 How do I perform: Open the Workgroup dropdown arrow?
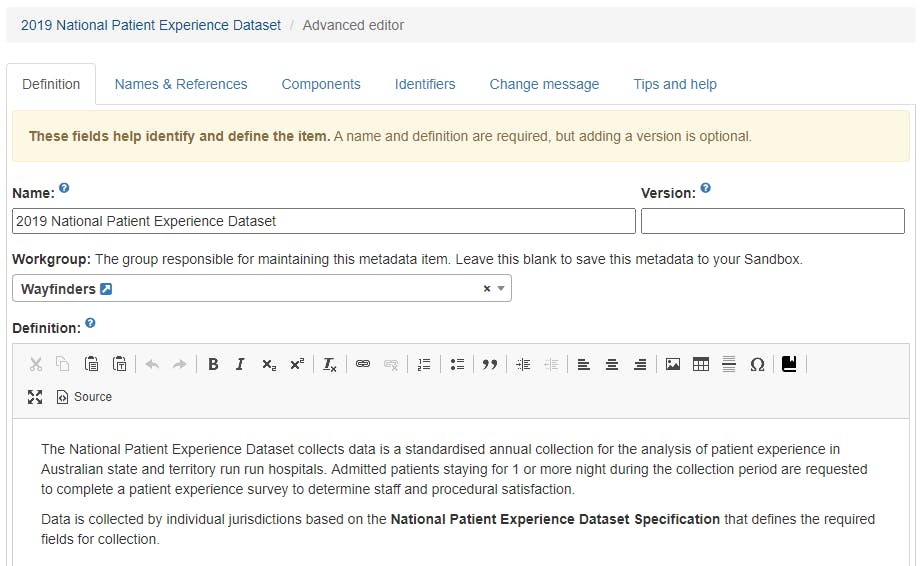coord(501,289)
